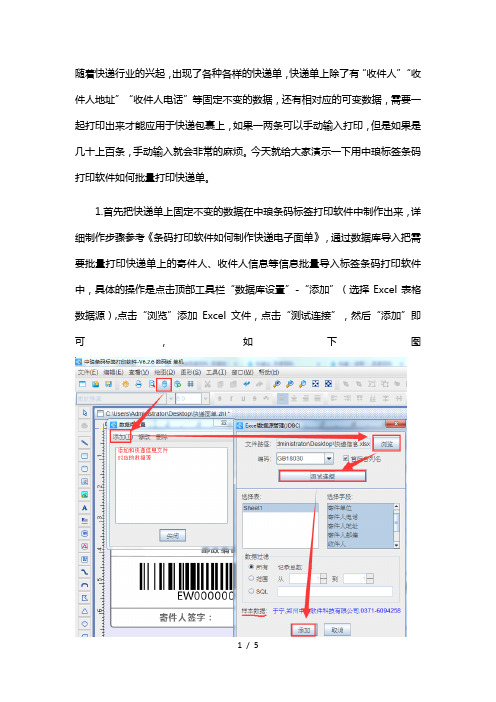496x702 pixels.
Task: Click the last blue fit-view icon
Action: coord(329,384)
